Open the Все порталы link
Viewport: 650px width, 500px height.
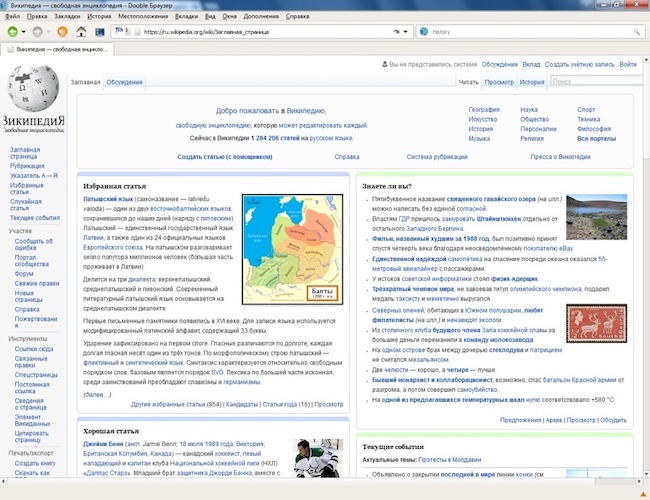596,138
